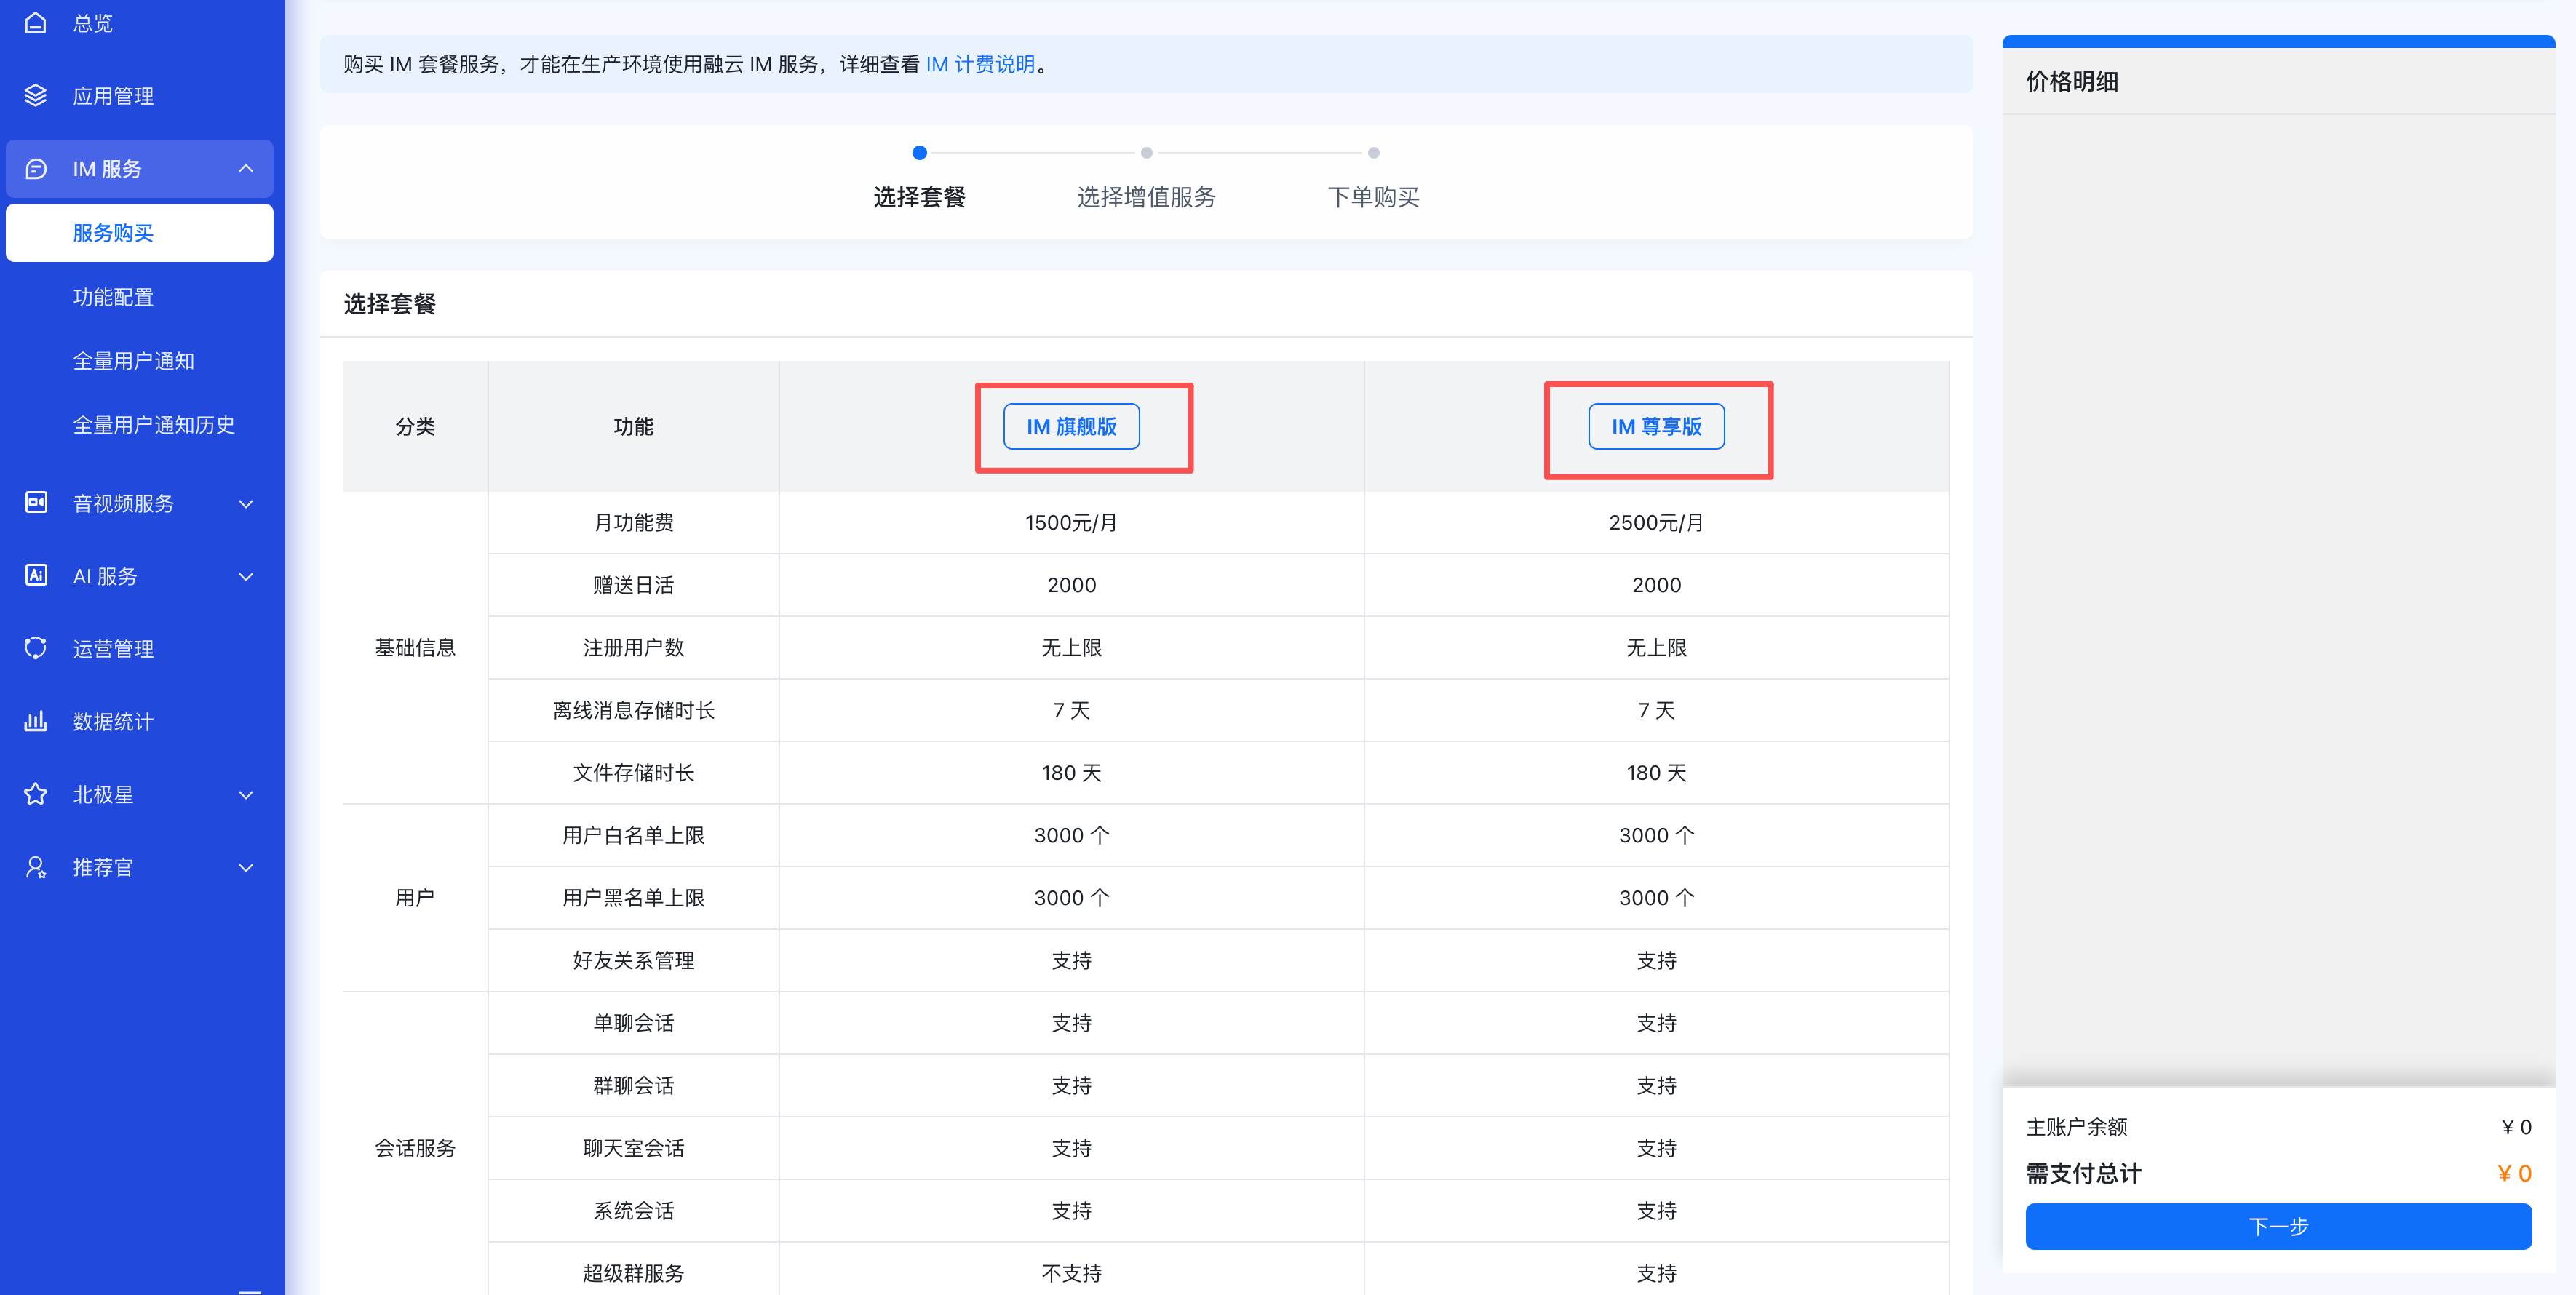The width and height of the screenshot is (2576, 1295).
Task: Click the video icon for 音视频服务
Action: pyautogui.click(x=36, y=502)
